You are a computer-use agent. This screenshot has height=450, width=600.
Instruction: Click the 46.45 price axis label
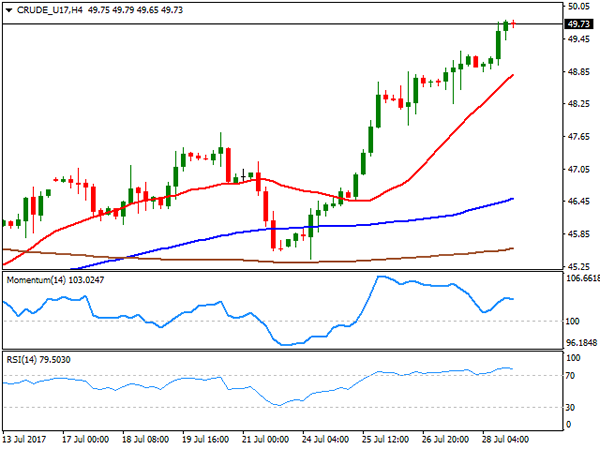[579, 201]
